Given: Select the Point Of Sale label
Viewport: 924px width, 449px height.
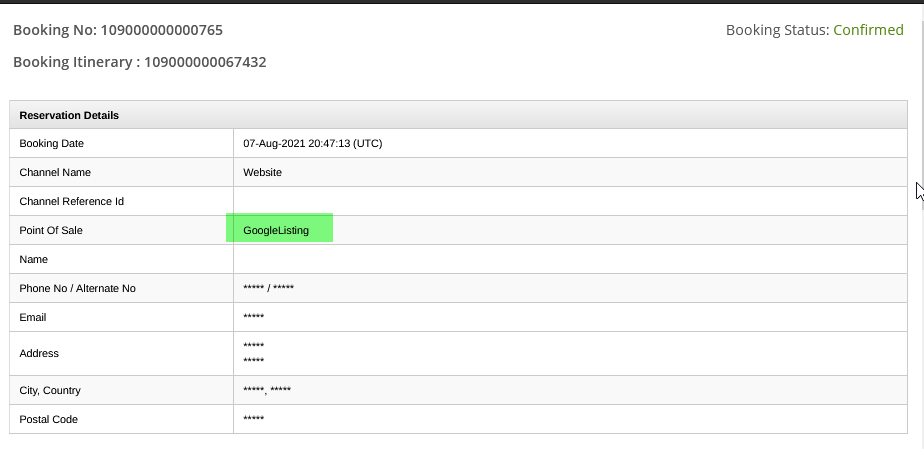Looking at the screenshot, I should coord(51,230).
